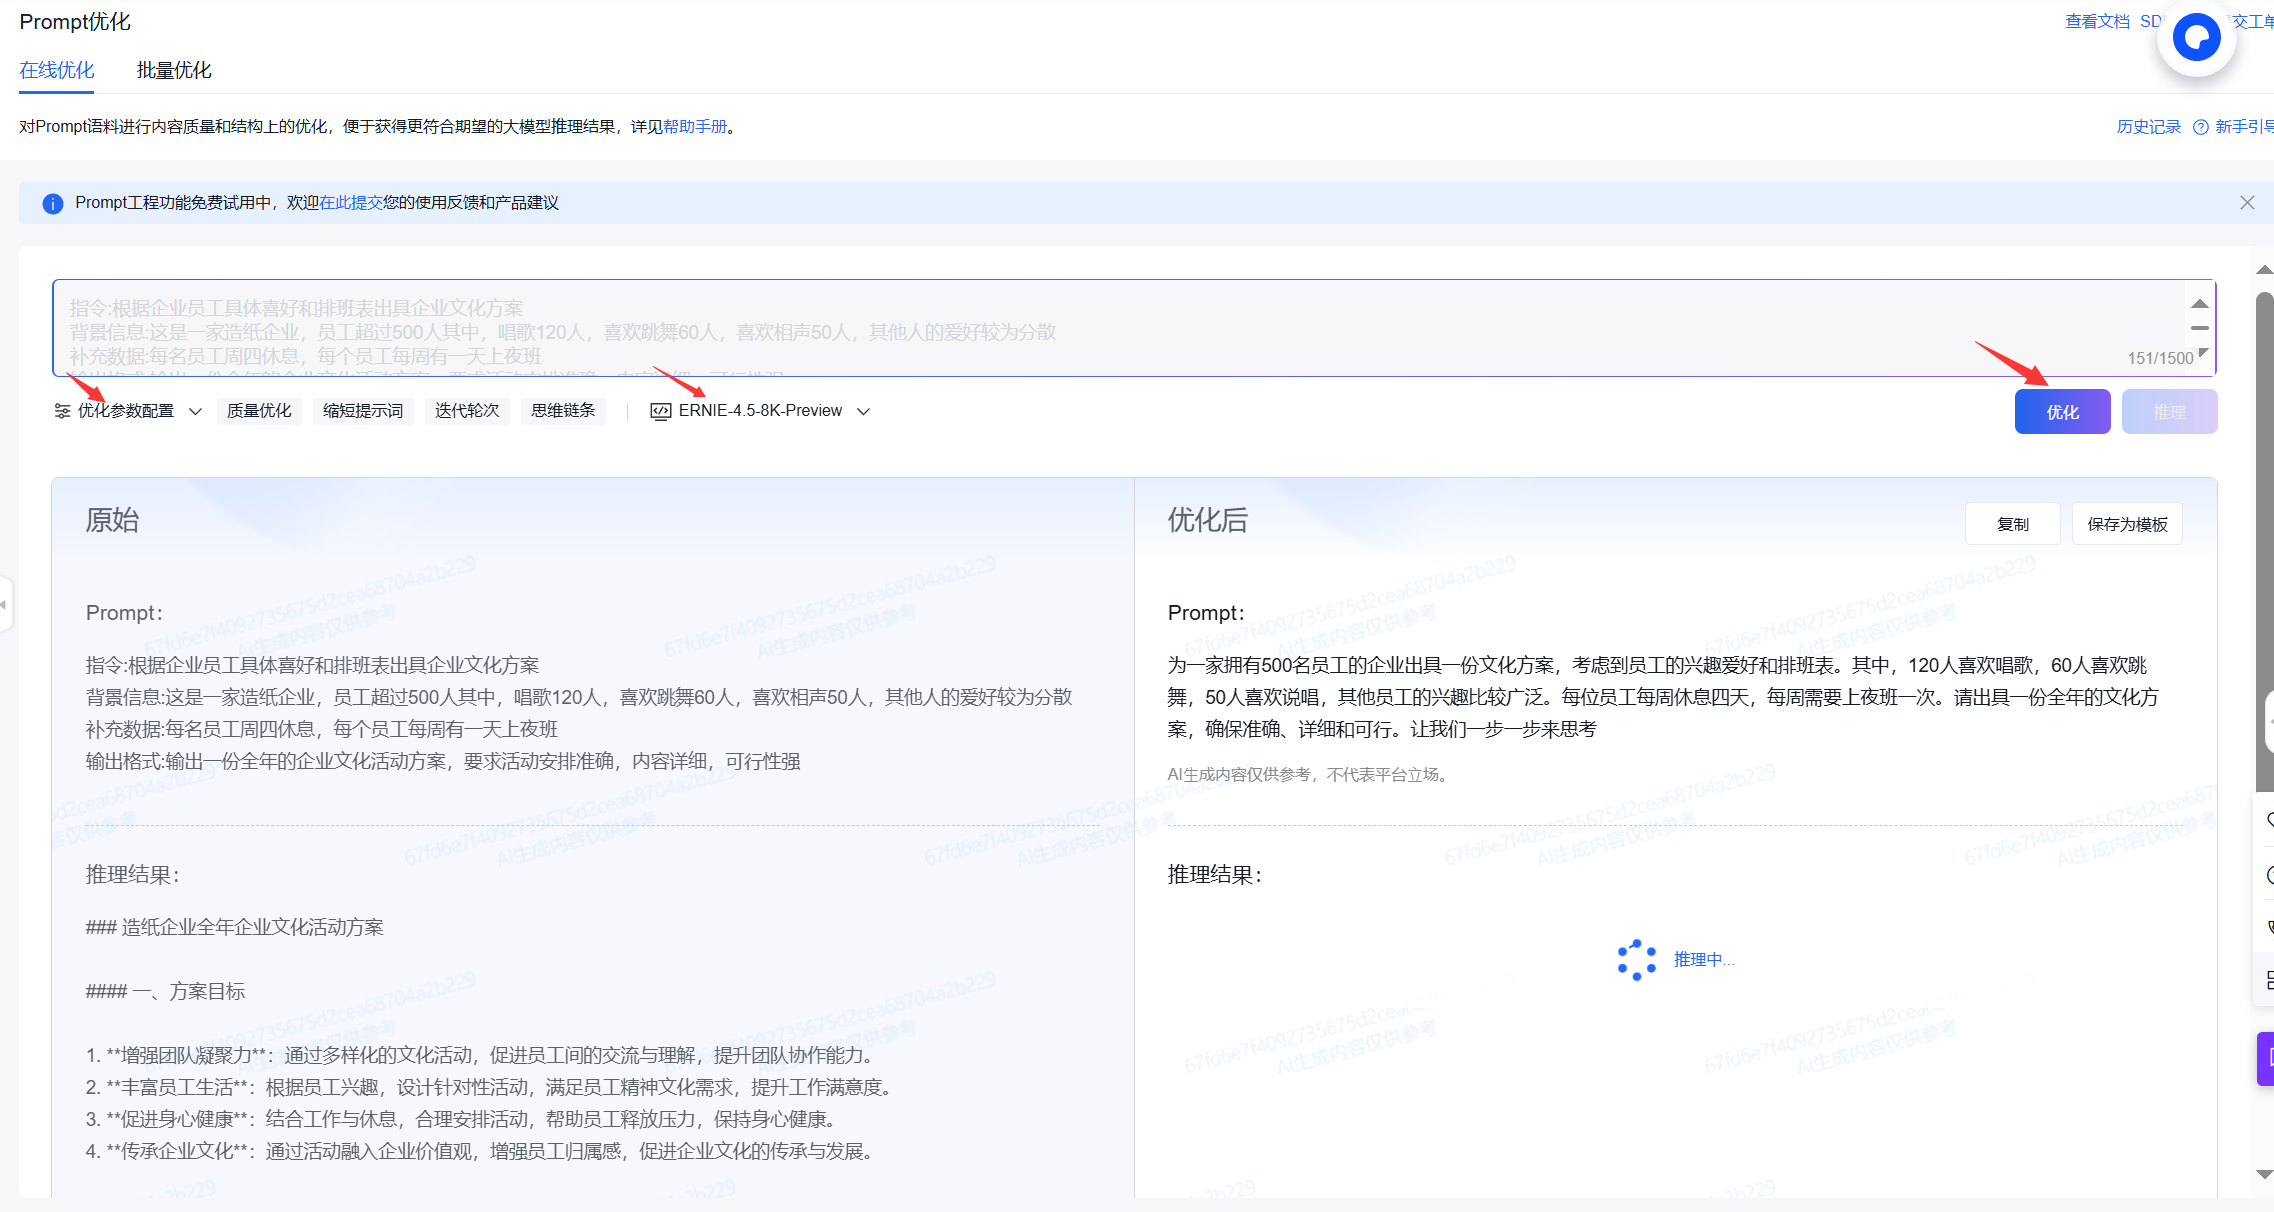Click the left sidebar collapse handle
Image resolution: width=2274 pixels, height=1212 pixels.
point(5,604)
